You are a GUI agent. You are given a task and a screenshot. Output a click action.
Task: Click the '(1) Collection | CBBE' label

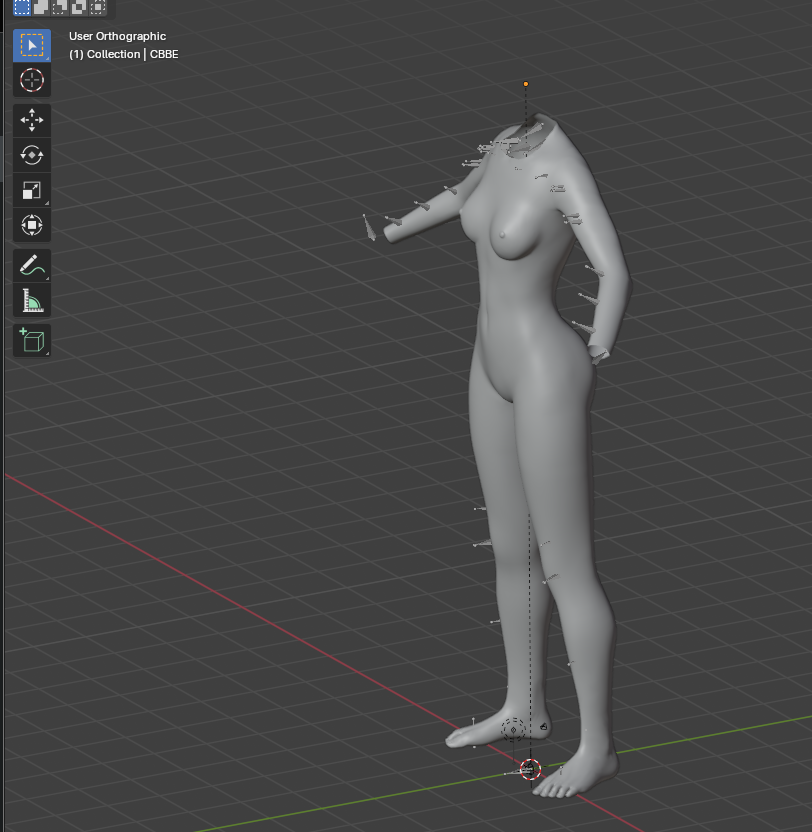[x=124, y=54]
